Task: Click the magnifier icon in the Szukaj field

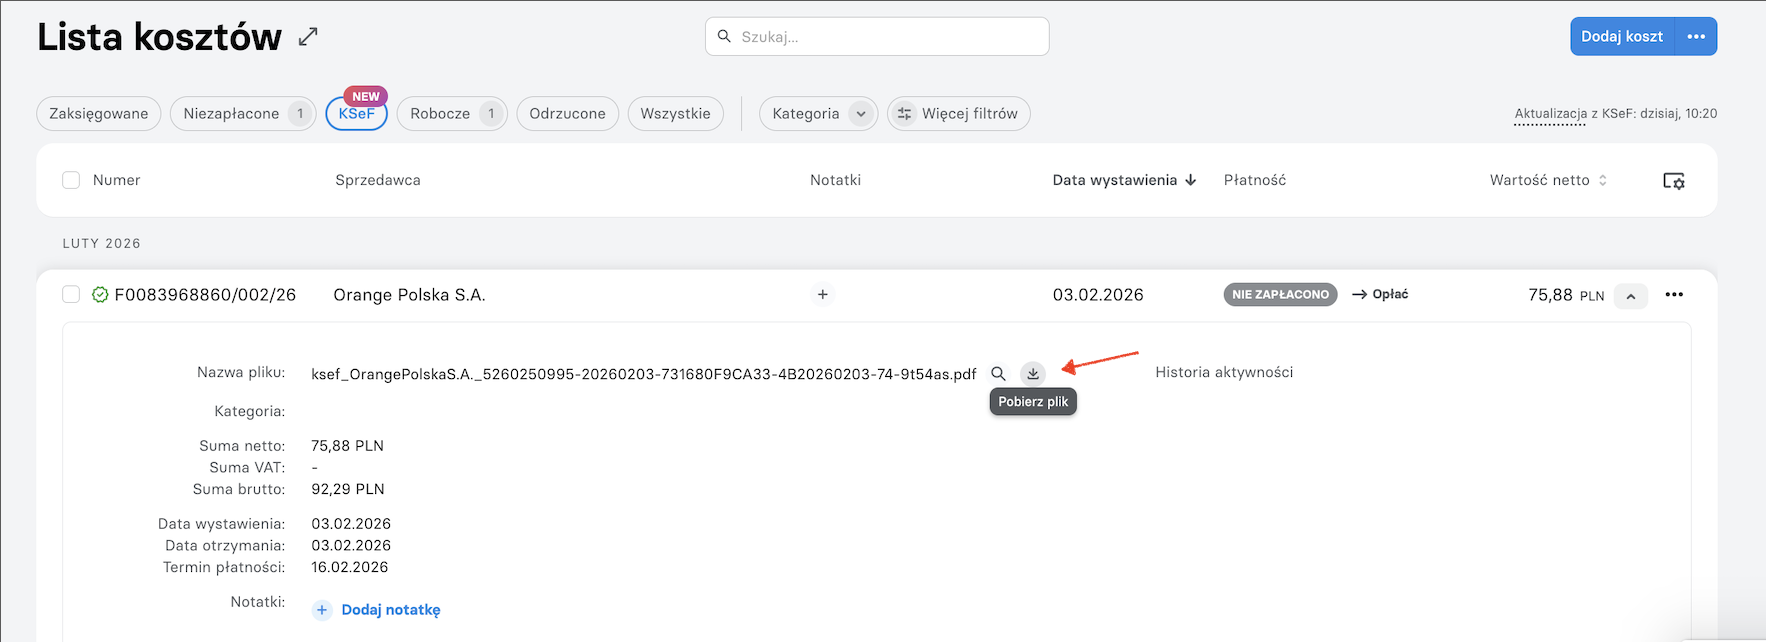Action: tap(724, 36)
